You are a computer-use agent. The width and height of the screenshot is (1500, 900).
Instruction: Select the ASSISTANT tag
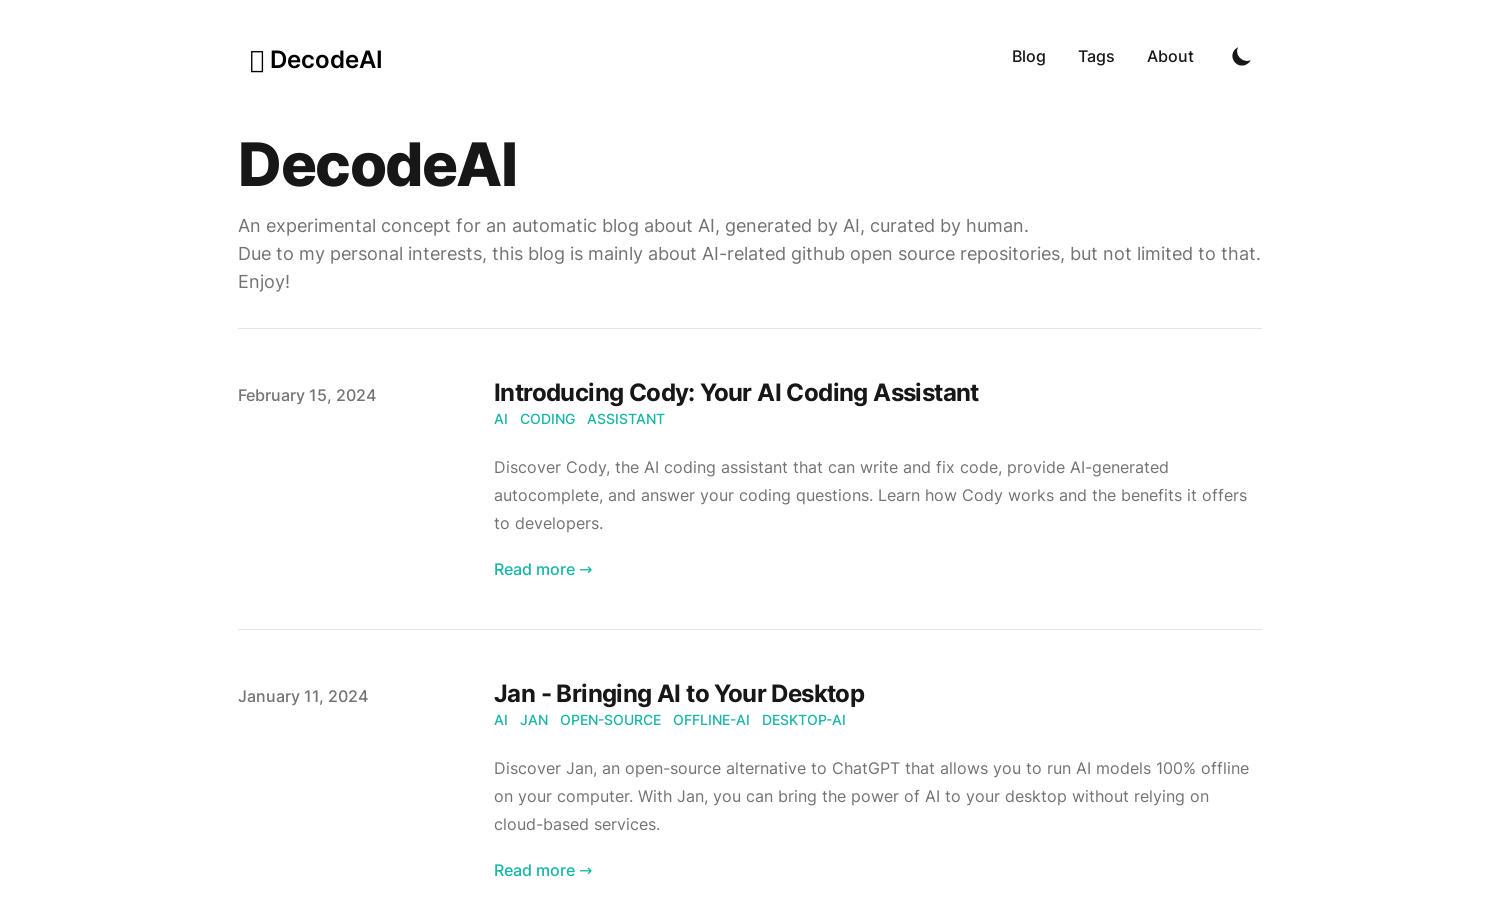626,419
